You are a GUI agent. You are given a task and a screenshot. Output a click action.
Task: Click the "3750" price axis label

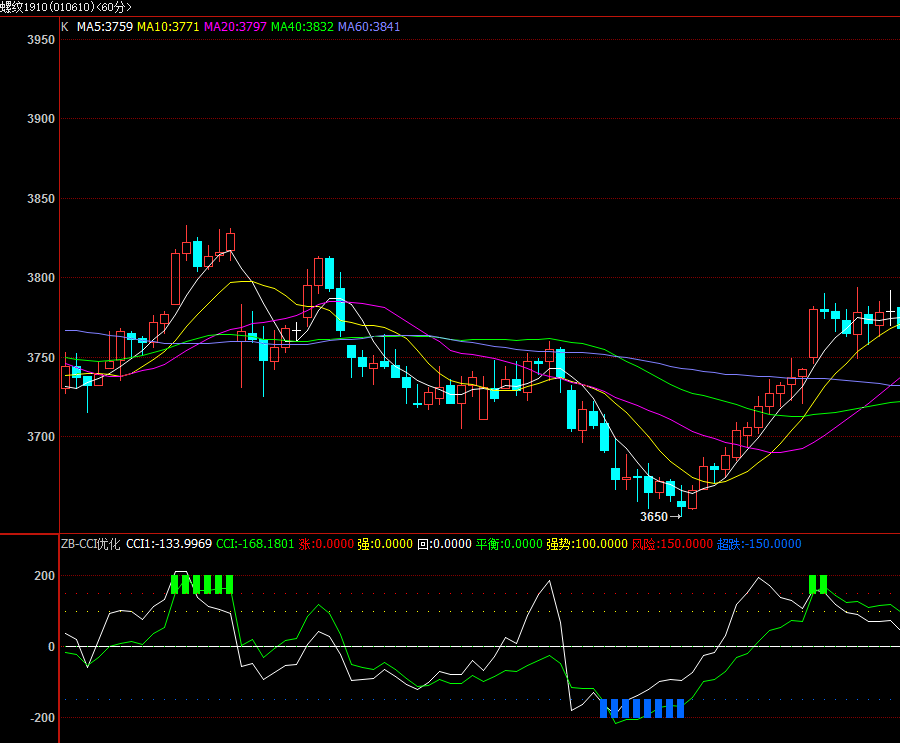point(41,358)
